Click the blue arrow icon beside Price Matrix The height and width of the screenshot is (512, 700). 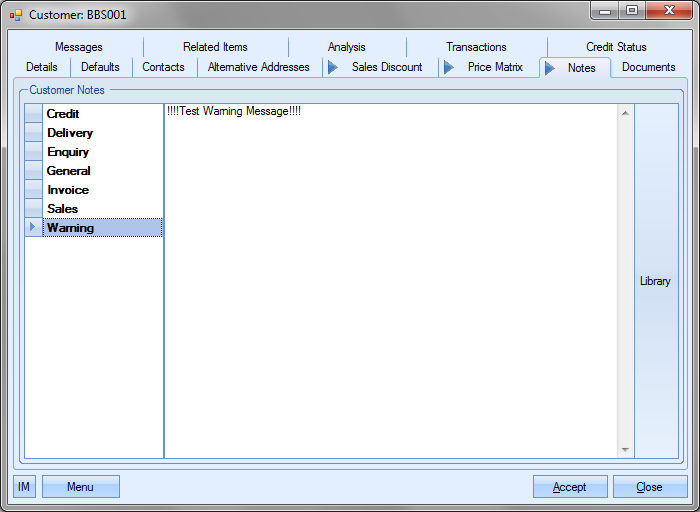[448, 68]
